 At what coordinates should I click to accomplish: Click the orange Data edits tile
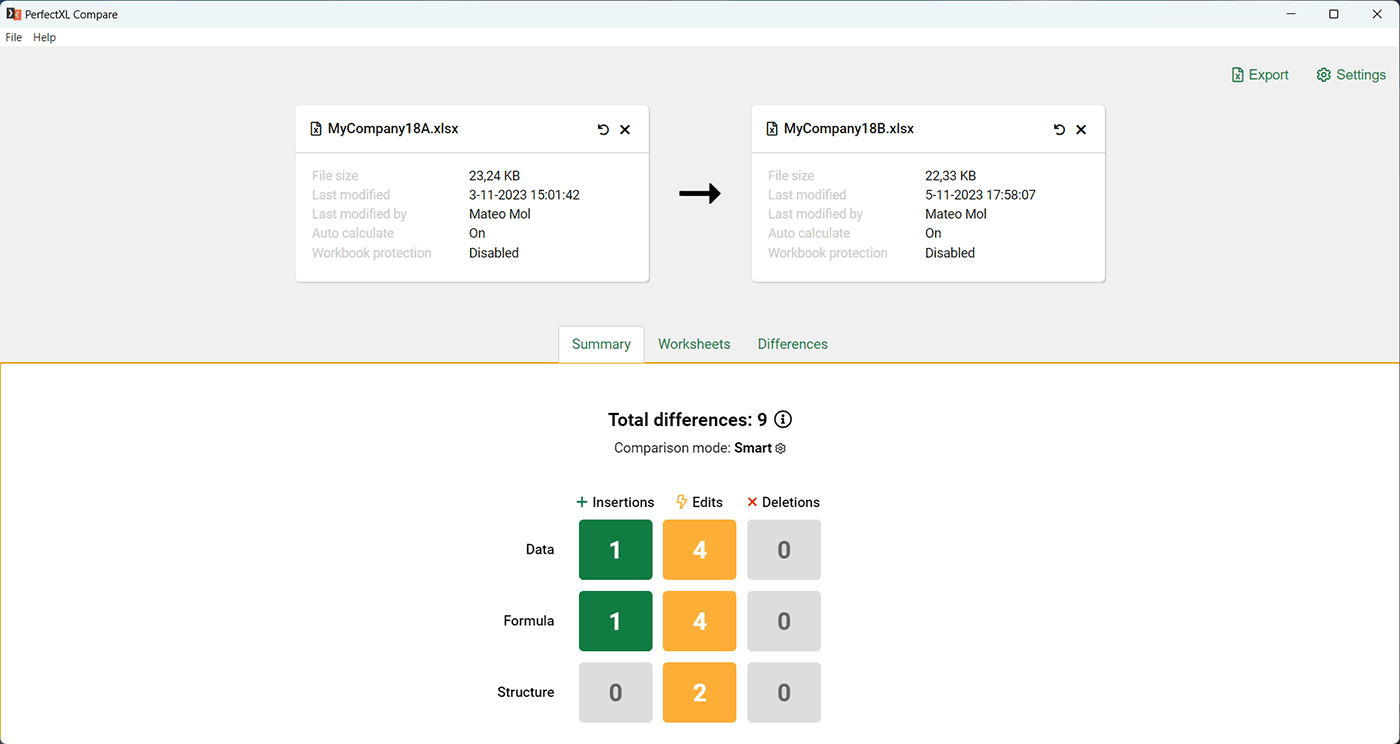(699, 549)
